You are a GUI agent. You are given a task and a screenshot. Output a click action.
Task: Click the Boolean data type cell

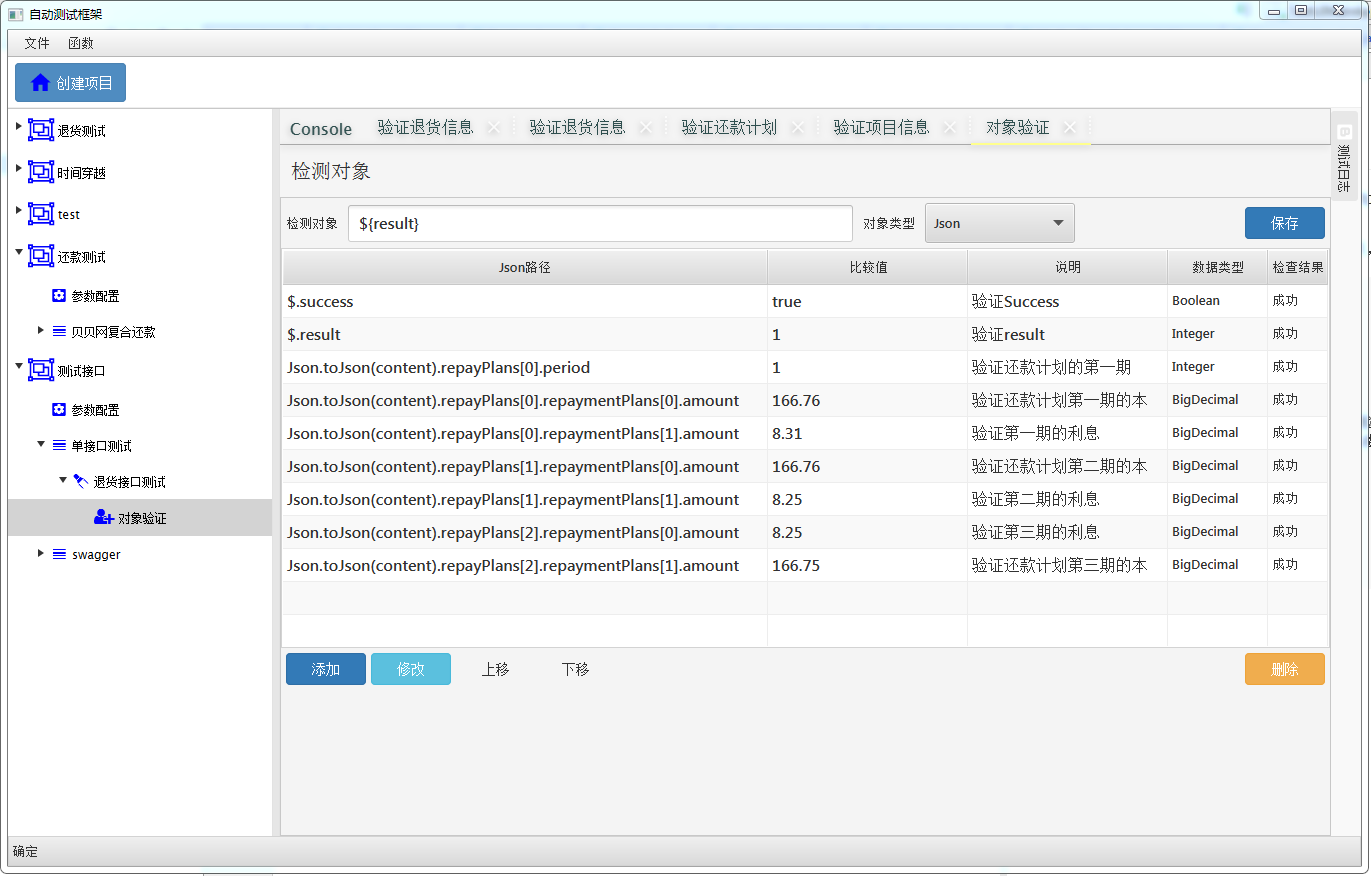[x=1217, y=301]
